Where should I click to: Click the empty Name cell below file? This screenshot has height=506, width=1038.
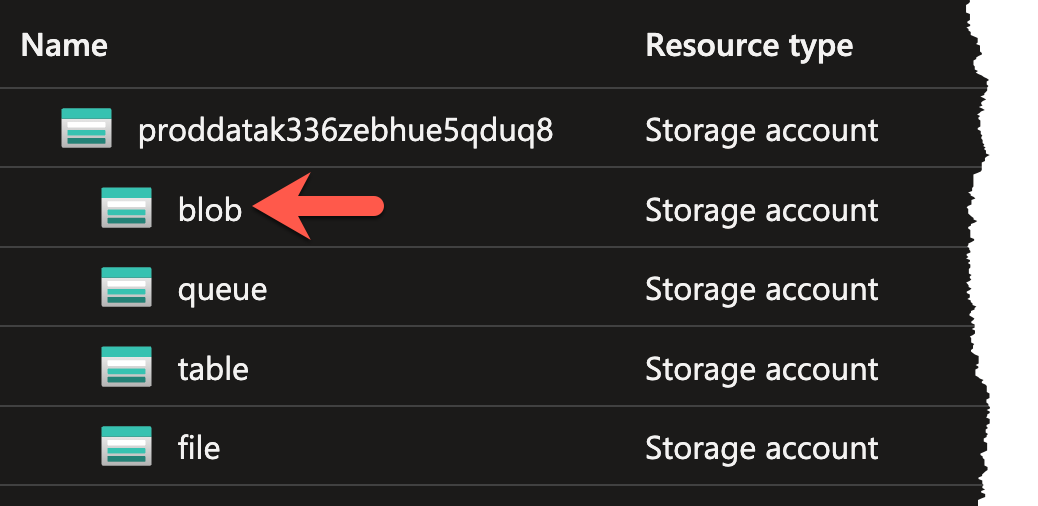[x=300, y=496]
